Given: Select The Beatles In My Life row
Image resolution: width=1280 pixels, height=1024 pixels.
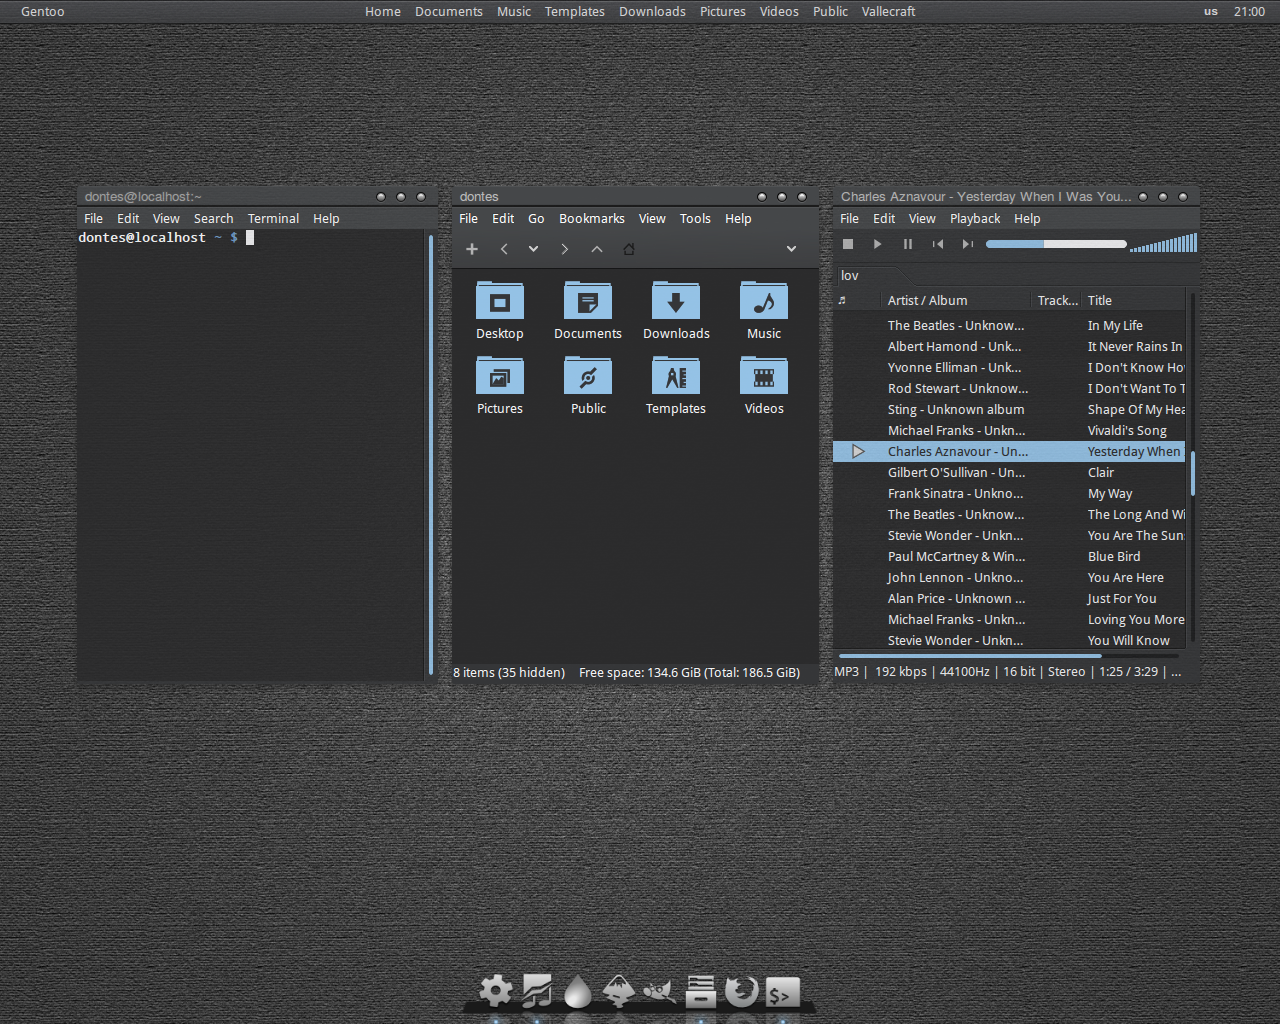Looking at the screenshot, I should (1009, 325).
